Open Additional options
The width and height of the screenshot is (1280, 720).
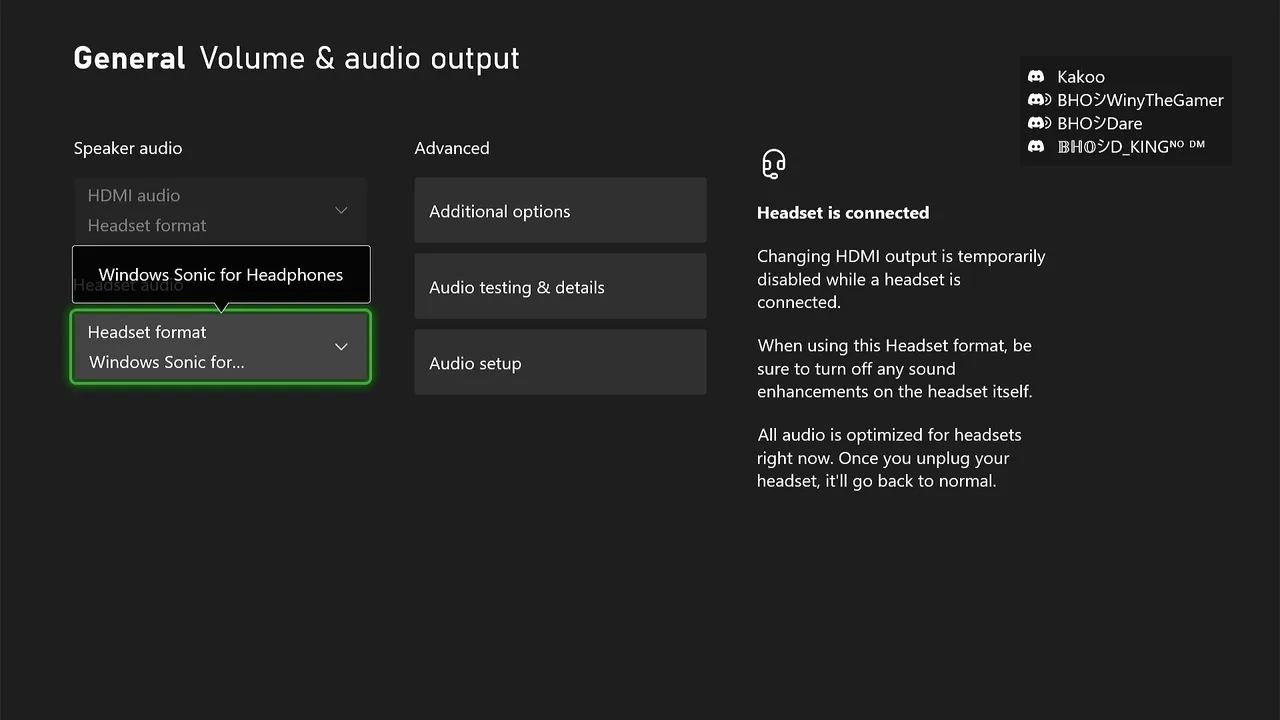click(560, 211)
